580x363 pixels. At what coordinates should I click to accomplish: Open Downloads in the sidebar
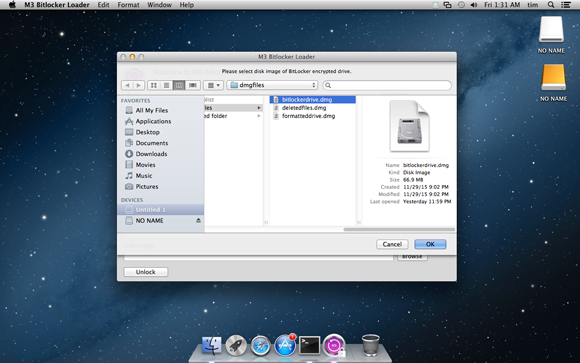(151, 154)
